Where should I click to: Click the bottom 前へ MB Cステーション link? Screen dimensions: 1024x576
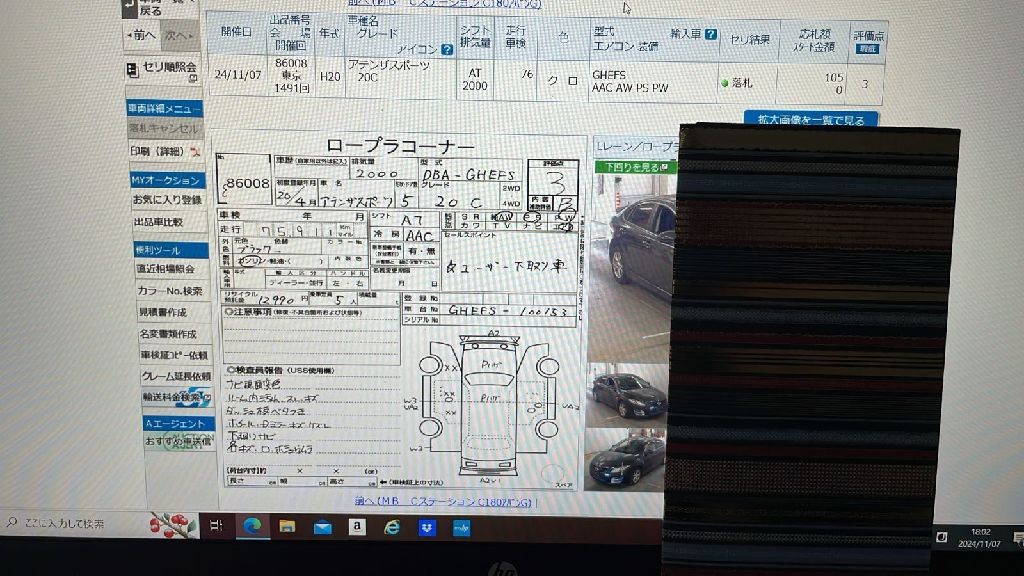445,502
